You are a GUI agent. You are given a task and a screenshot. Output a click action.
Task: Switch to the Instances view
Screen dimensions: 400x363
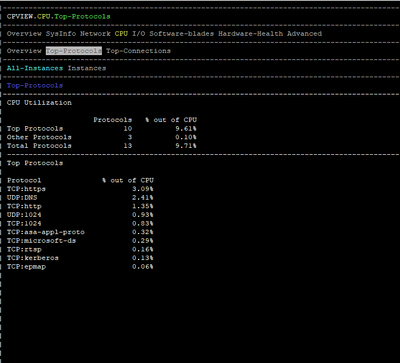coord(87,68)
